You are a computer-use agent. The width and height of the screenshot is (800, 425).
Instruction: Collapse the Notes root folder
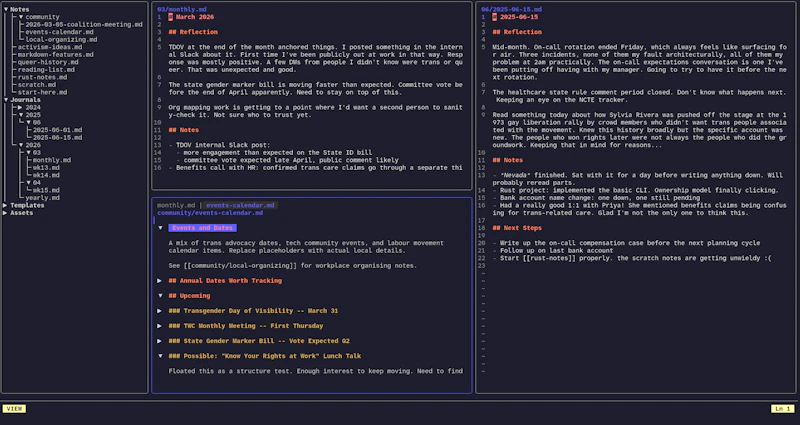pos(6,9)
